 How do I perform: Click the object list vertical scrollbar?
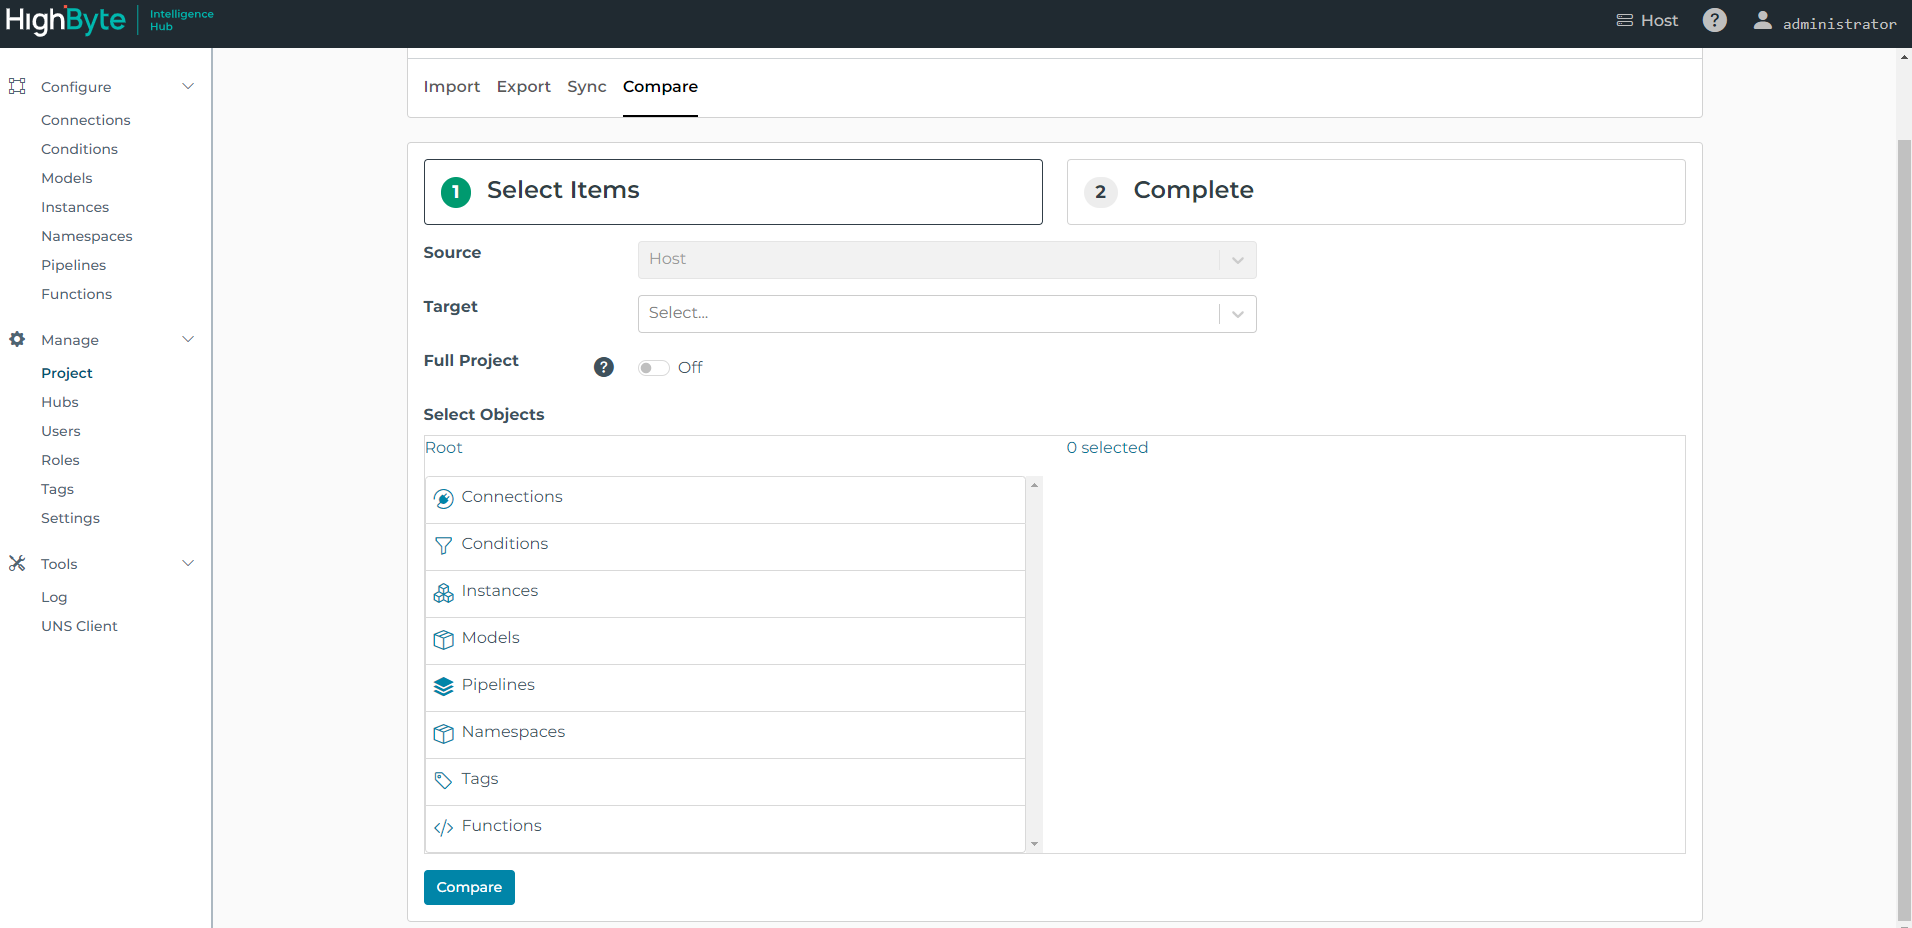(x=1034, y=664)
